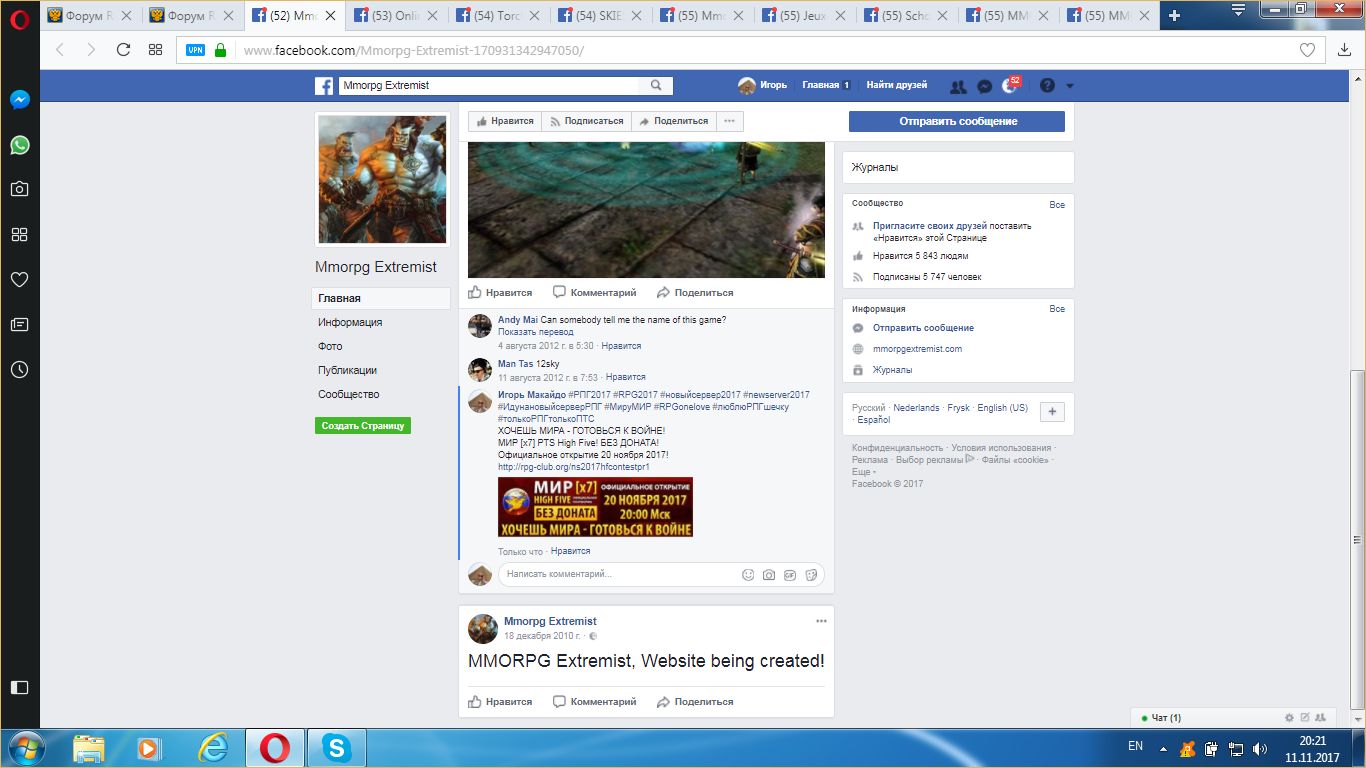Switch to the "(55) Scho" Facebook tab

coord(905,16)
